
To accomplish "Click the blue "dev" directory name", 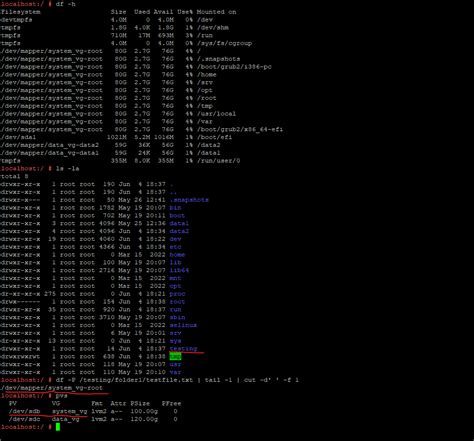I will point(175,239).
